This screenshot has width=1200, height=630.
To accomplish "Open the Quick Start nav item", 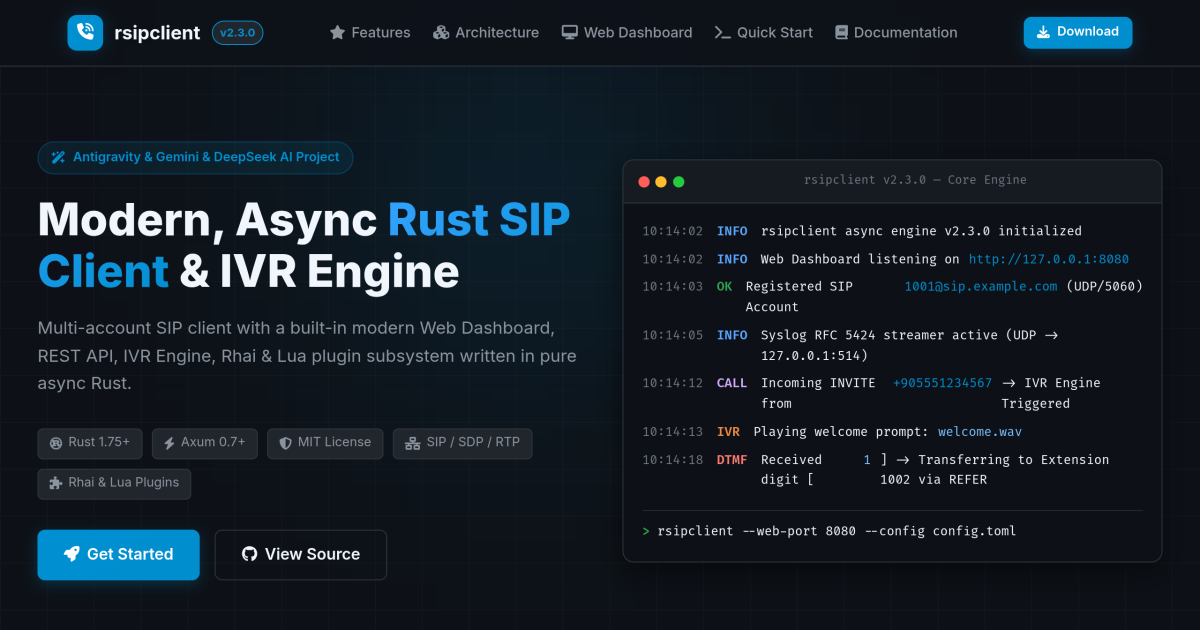I will point(764,33).
